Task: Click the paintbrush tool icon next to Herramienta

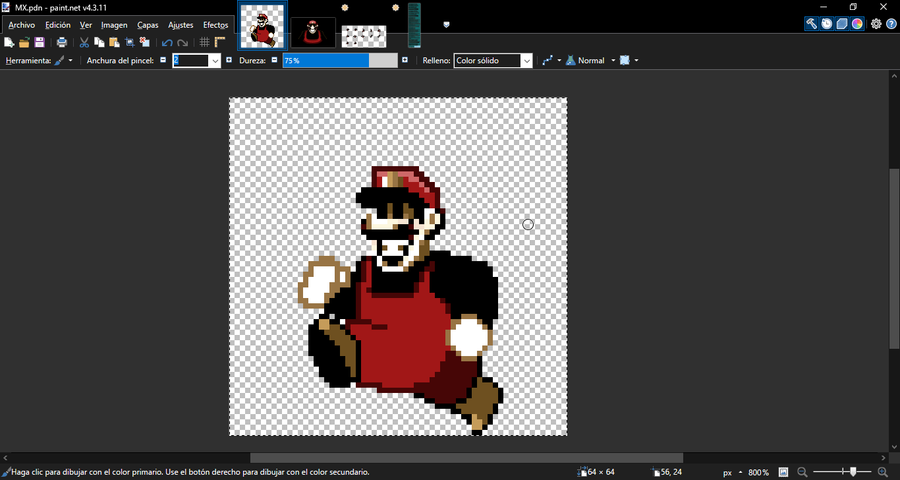Action: pyautogui.click(x=59, y=60)
